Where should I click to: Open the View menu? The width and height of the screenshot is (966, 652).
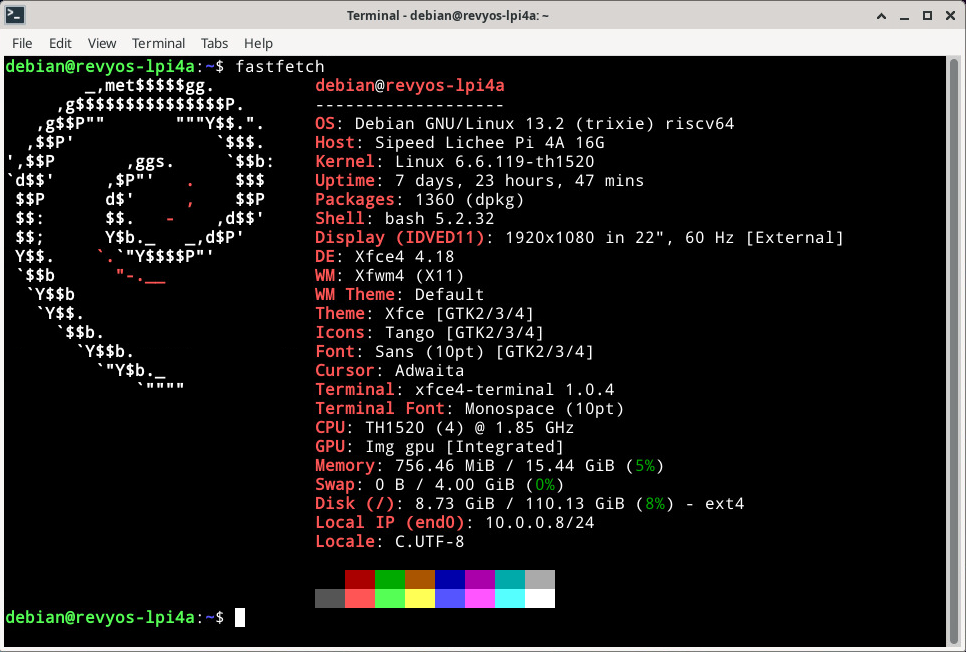(101, 43)
